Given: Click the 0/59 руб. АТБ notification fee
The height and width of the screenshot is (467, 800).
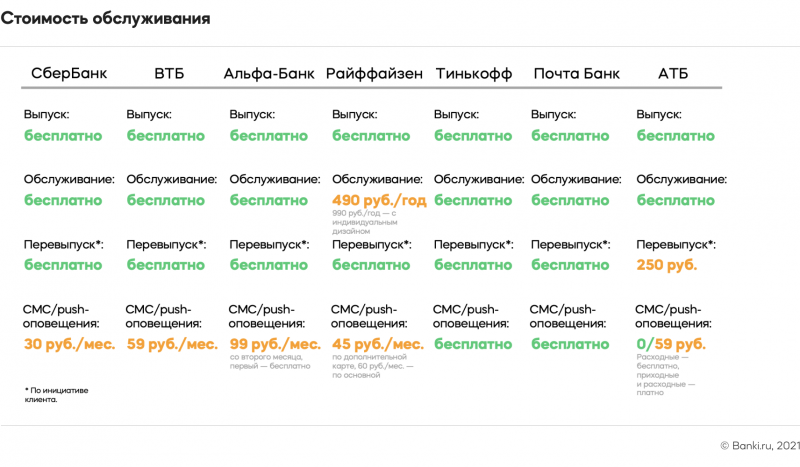Looking at the screenshot, I should point(670,343).
